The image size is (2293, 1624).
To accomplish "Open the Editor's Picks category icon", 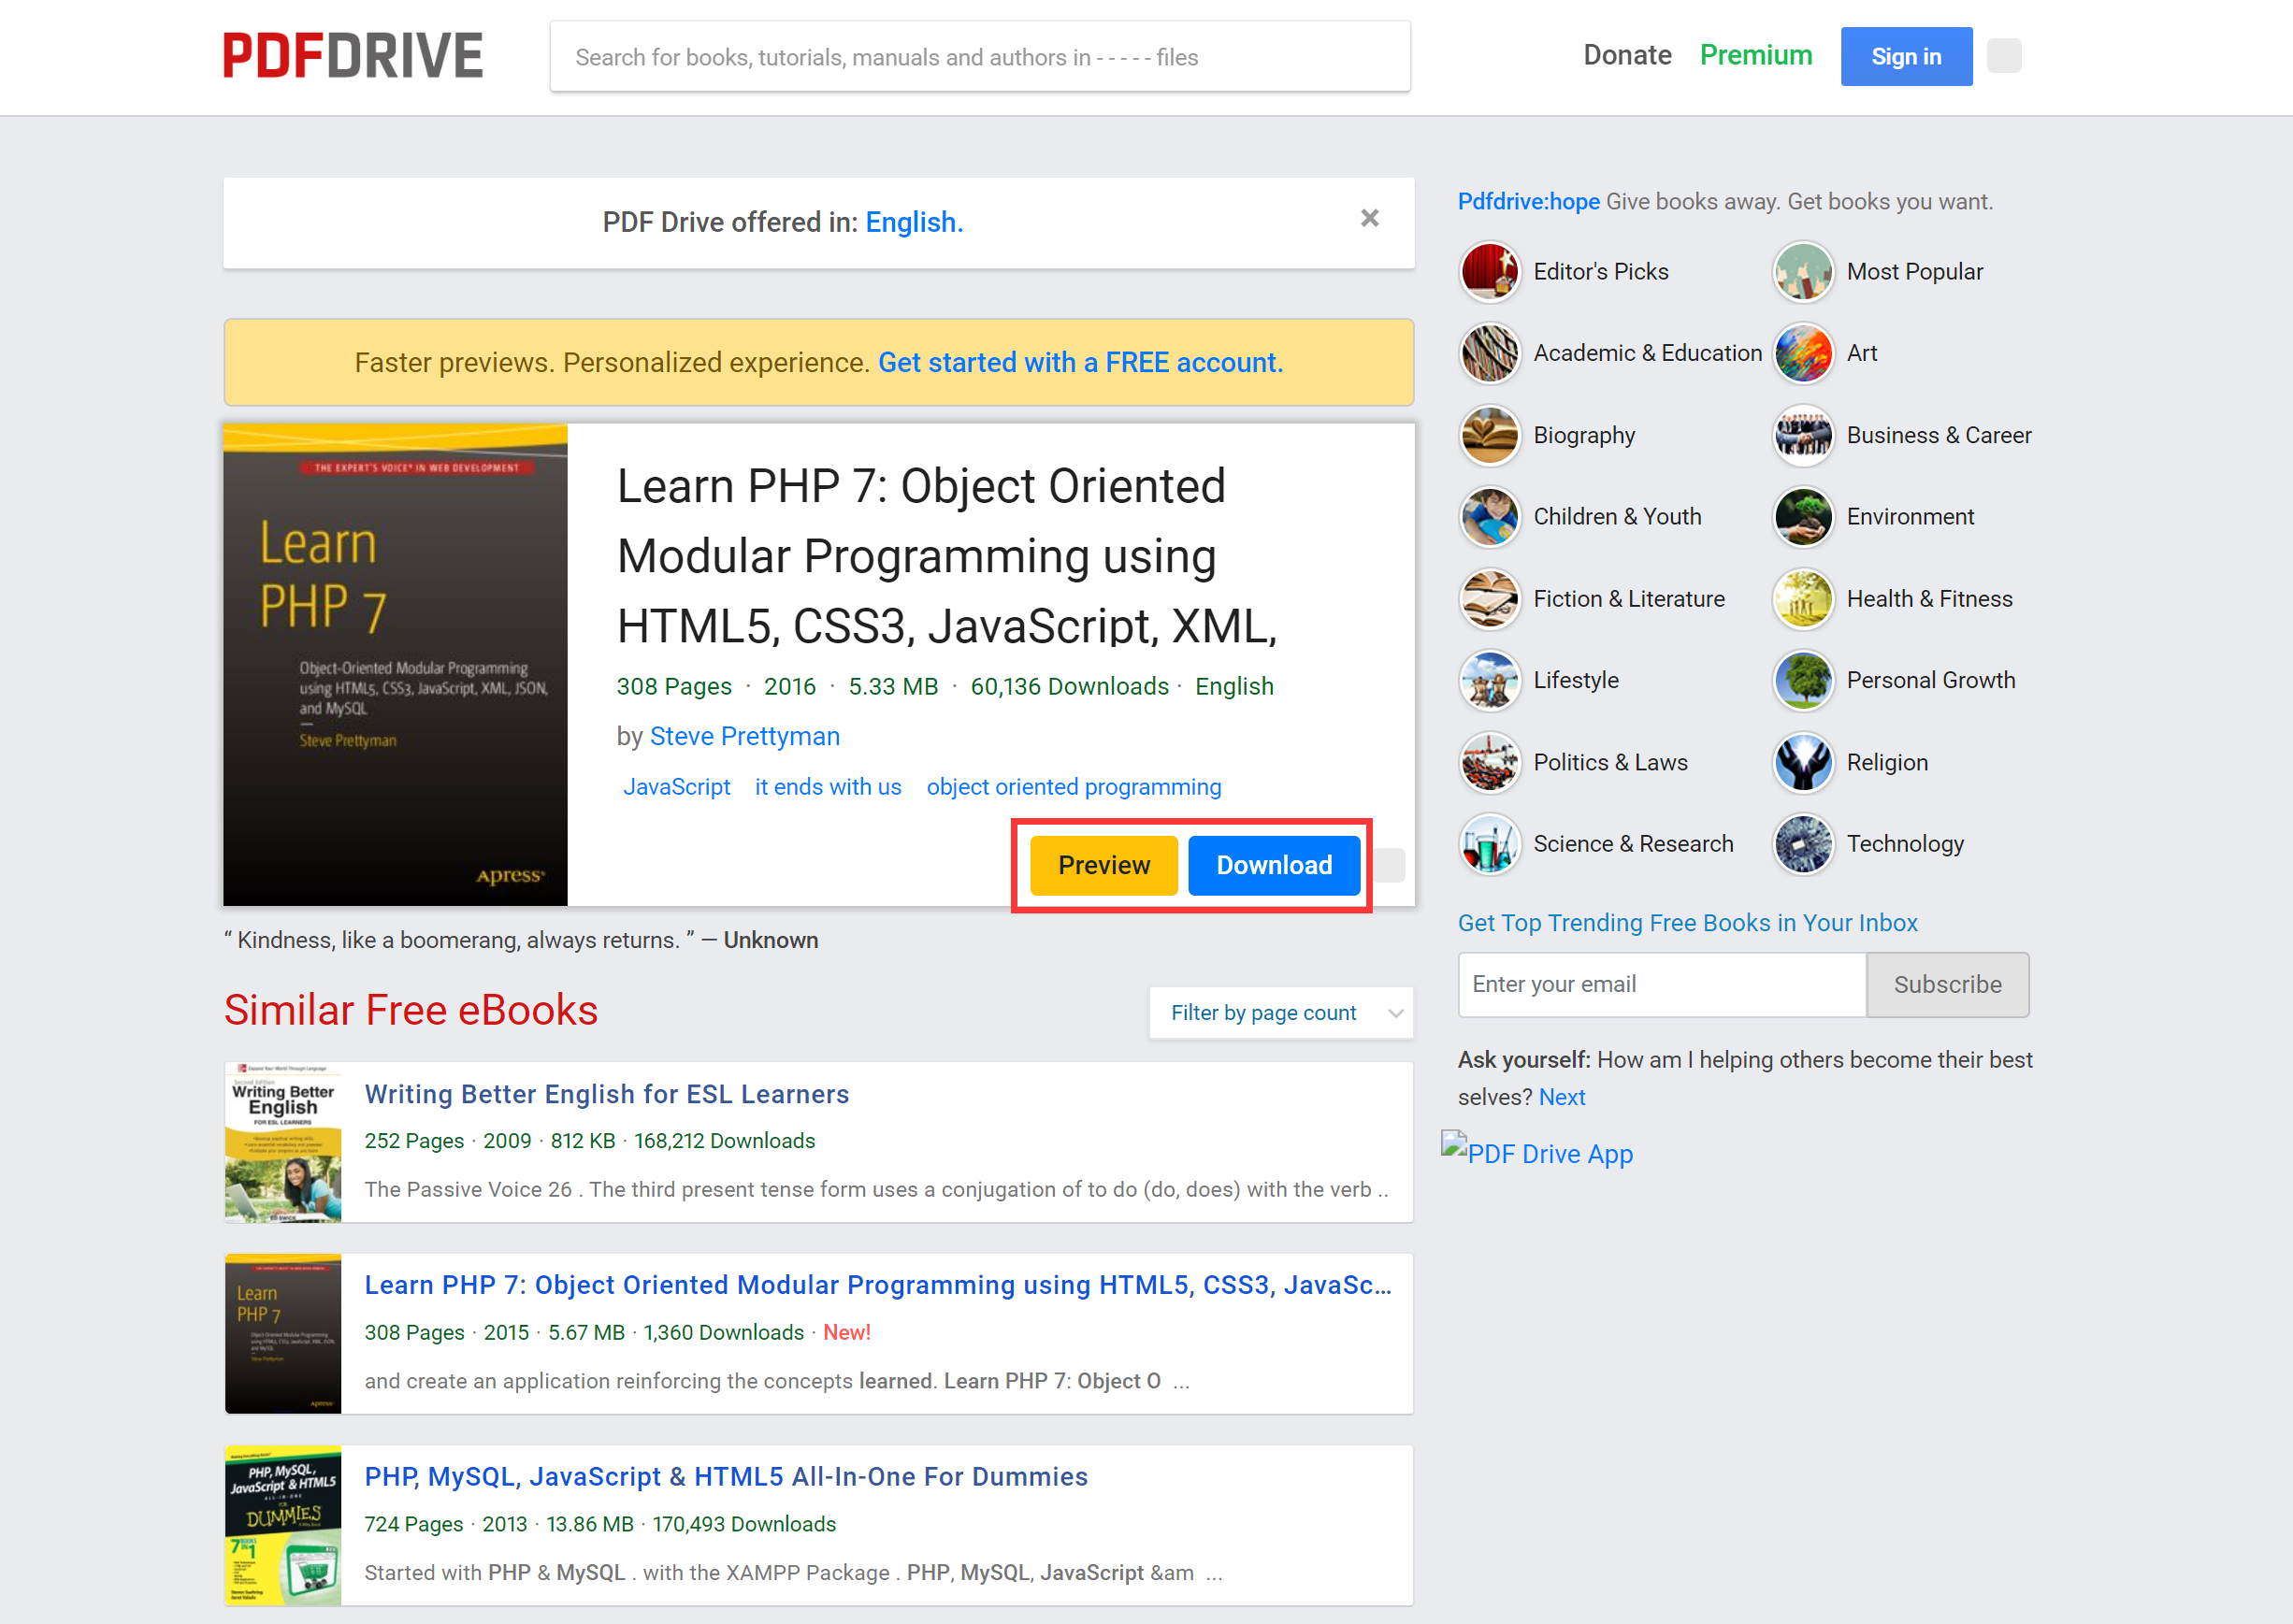I will pos(1489,271).
